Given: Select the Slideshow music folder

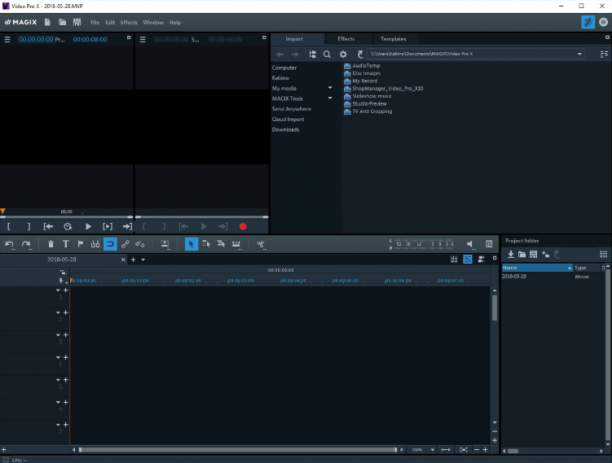Looking at the screenshot, I should [368, 96].
